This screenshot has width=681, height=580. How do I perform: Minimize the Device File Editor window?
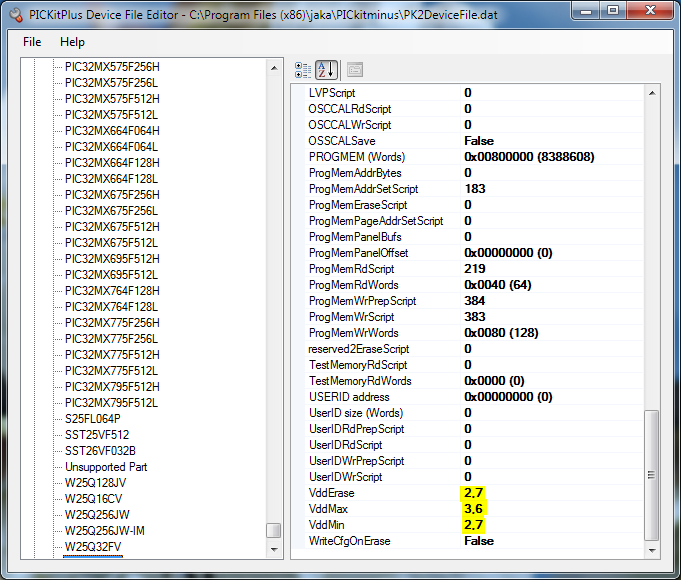pyautogui.click(x=586, y=10)
